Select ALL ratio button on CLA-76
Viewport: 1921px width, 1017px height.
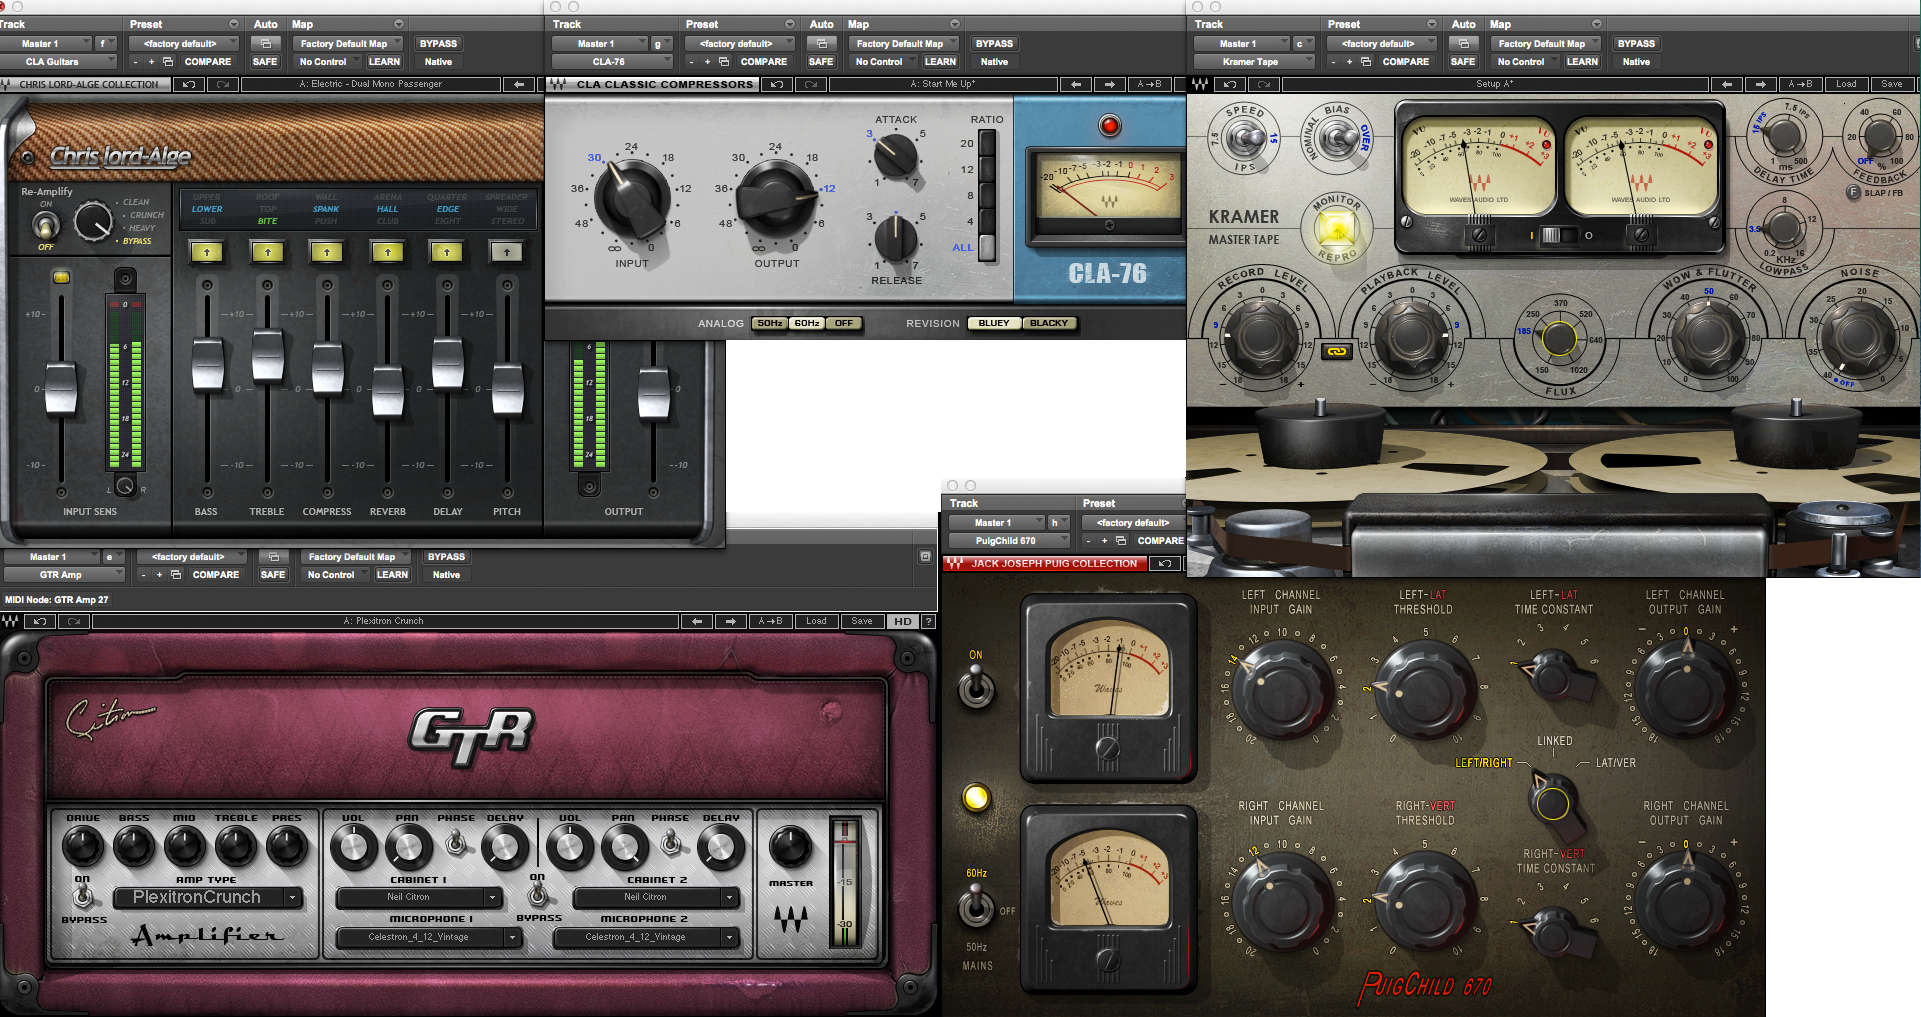(x=987, y=247)
